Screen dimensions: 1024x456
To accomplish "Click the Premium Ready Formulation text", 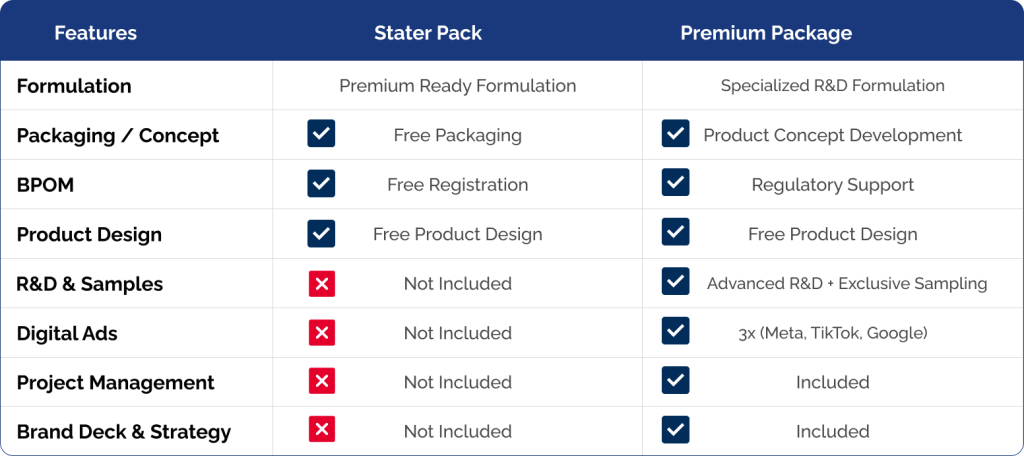I will 457,86.
